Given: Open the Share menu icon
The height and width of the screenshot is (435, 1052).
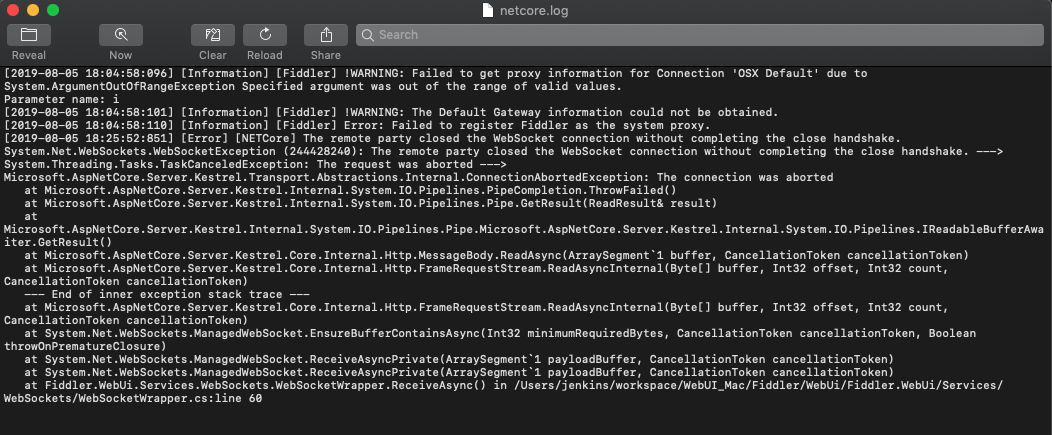Looking at the screenshot, I should pyautogui.click(x=326, y=35).
